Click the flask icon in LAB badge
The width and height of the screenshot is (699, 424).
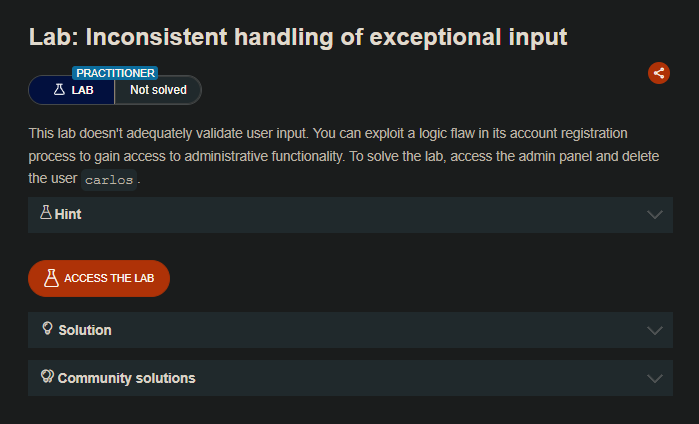pos(59,90)
